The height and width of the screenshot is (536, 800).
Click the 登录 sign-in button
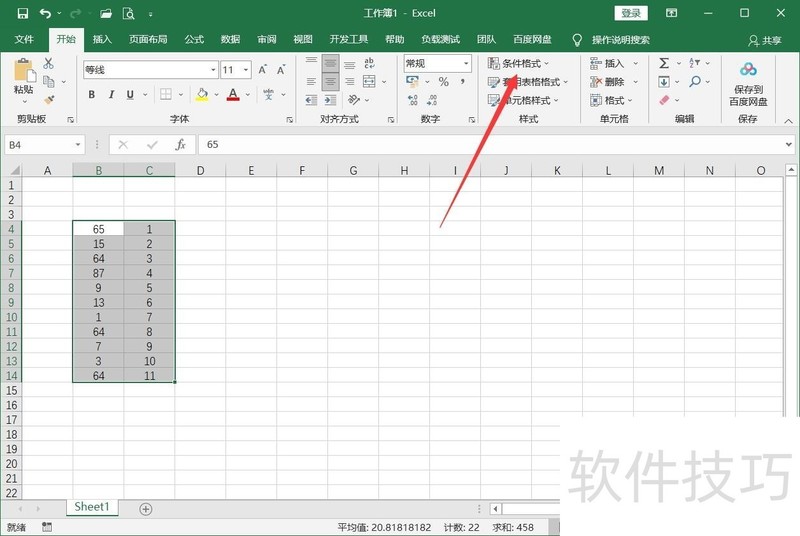pyautogui.click(x=631, y=13)
